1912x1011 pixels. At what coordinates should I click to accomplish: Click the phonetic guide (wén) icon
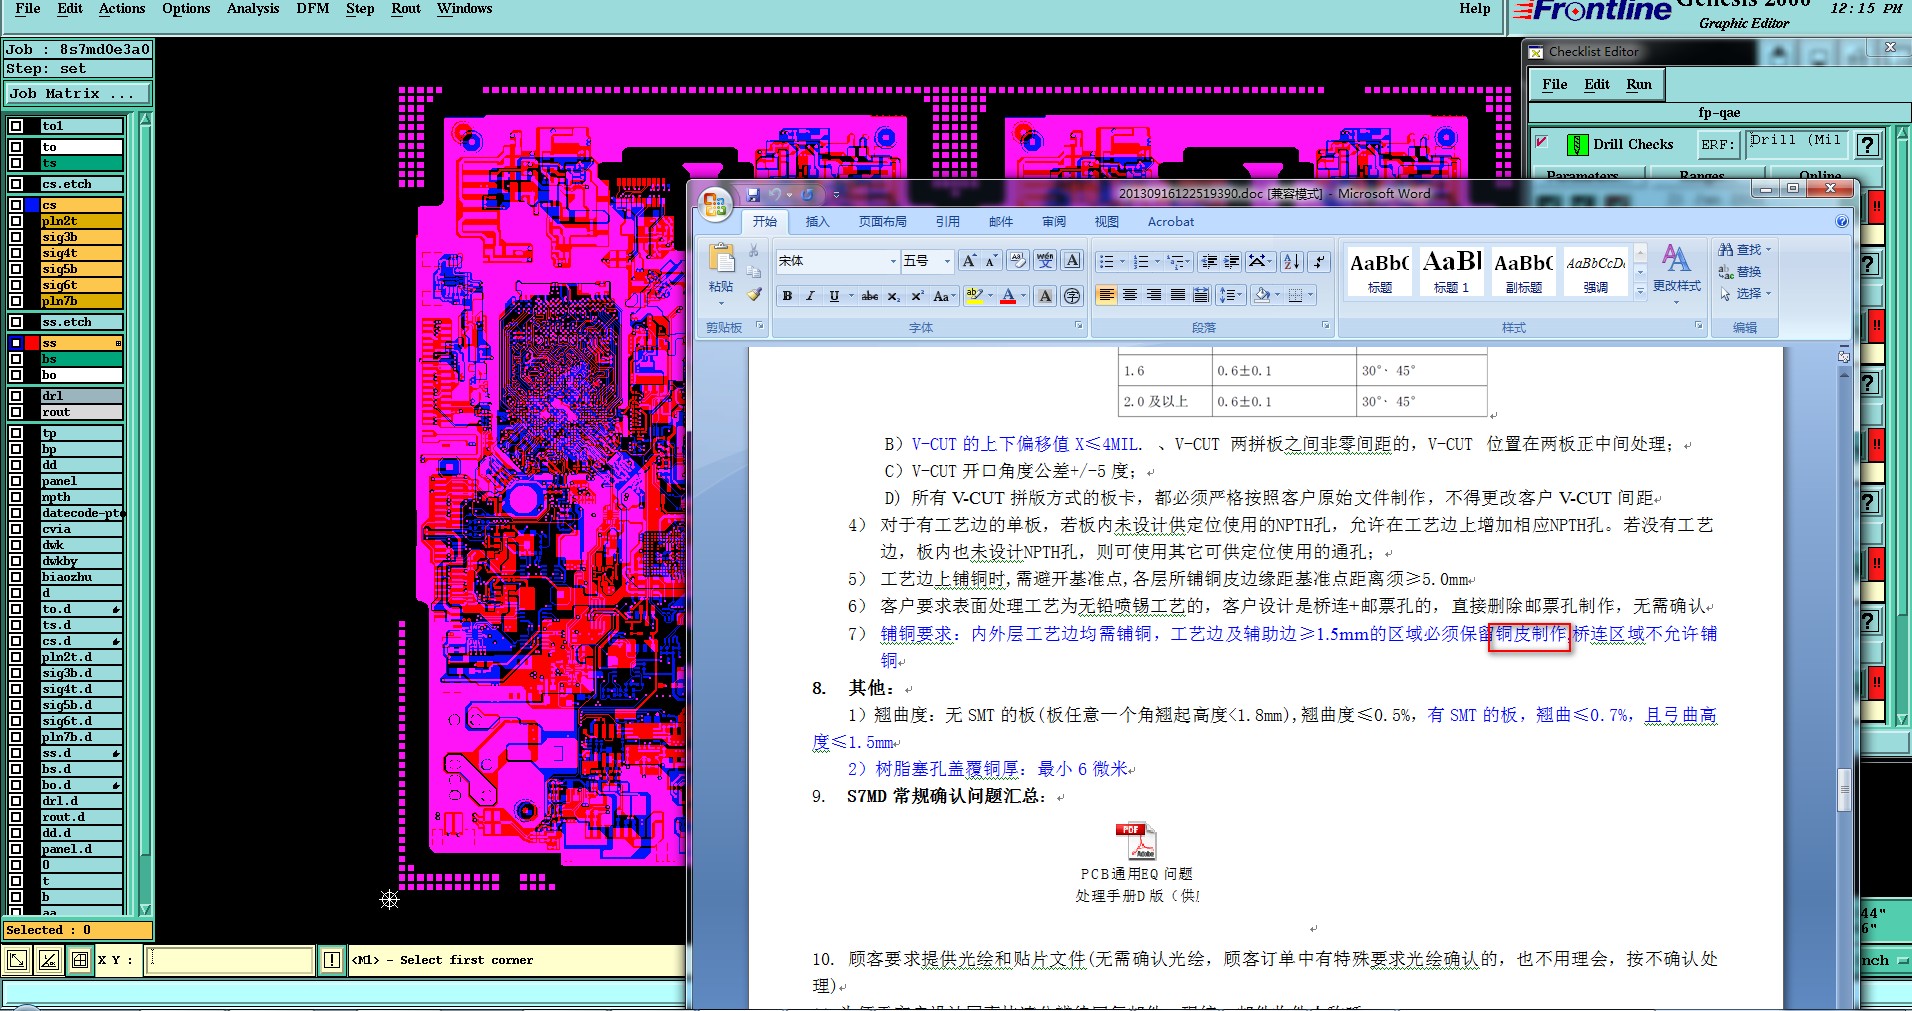(1045, 261)
